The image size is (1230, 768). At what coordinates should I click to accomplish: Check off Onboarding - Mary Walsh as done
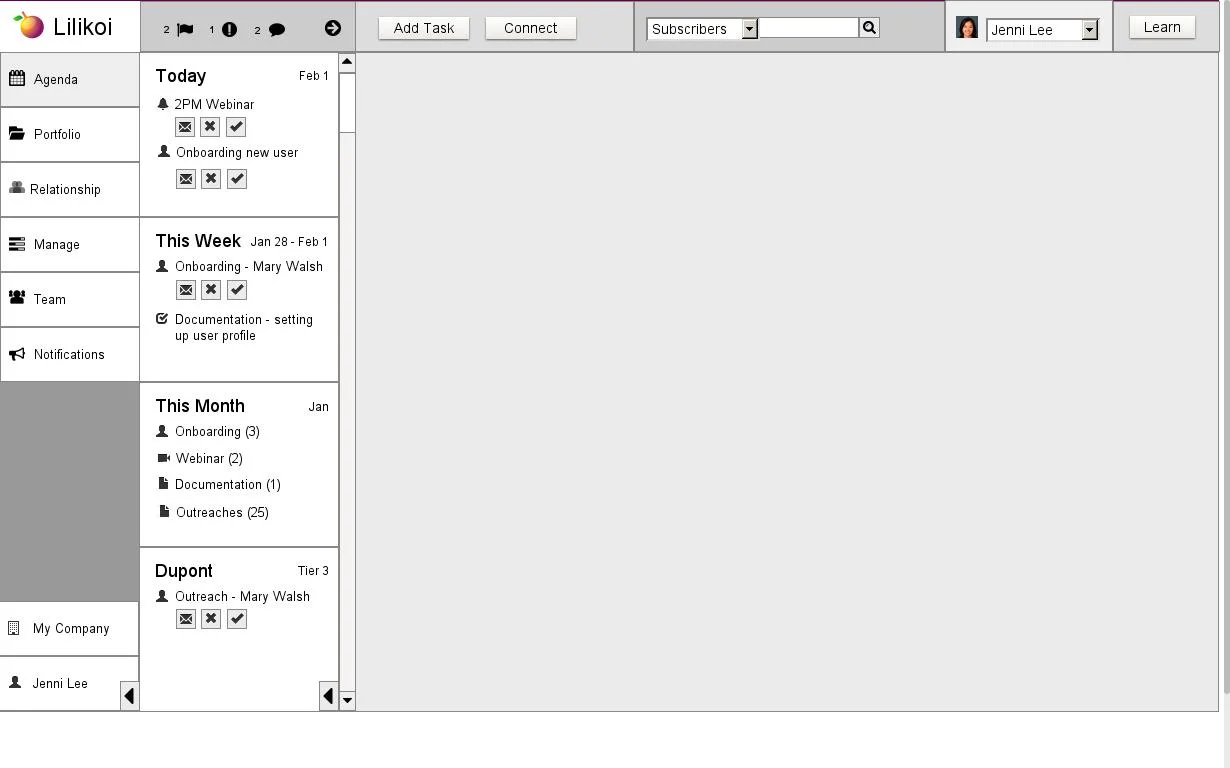(x=236, y=289)
